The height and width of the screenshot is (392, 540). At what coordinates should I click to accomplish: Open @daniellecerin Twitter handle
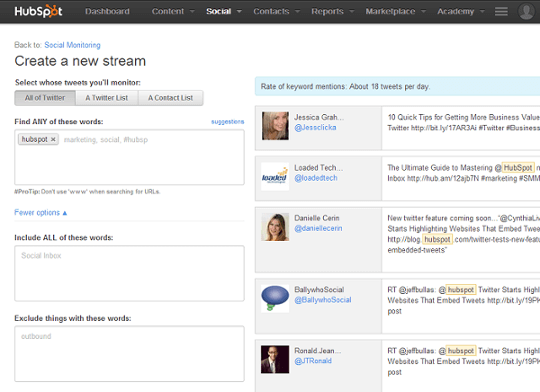click(x=318, y=228)
